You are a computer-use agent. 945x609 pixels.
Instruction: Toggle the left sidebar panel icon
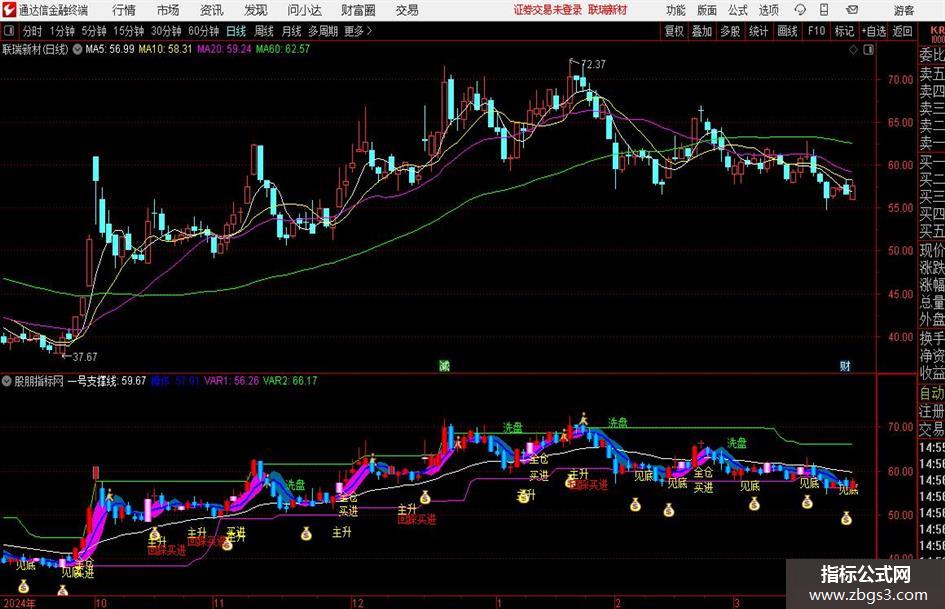(9, 31)
